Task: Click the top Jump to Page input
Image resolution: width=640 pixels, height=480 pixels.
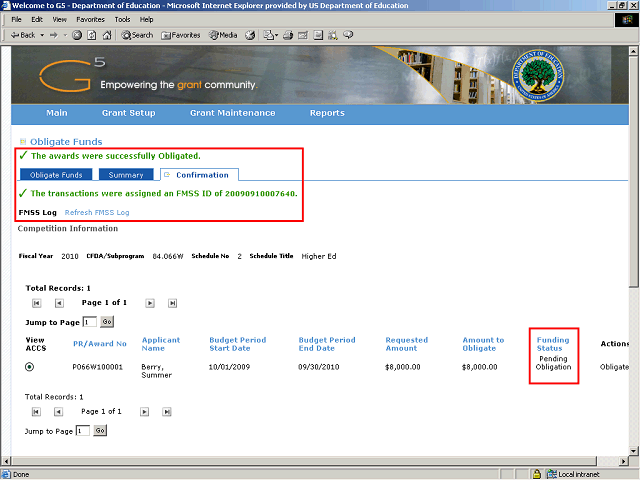Action: point(90,322)
